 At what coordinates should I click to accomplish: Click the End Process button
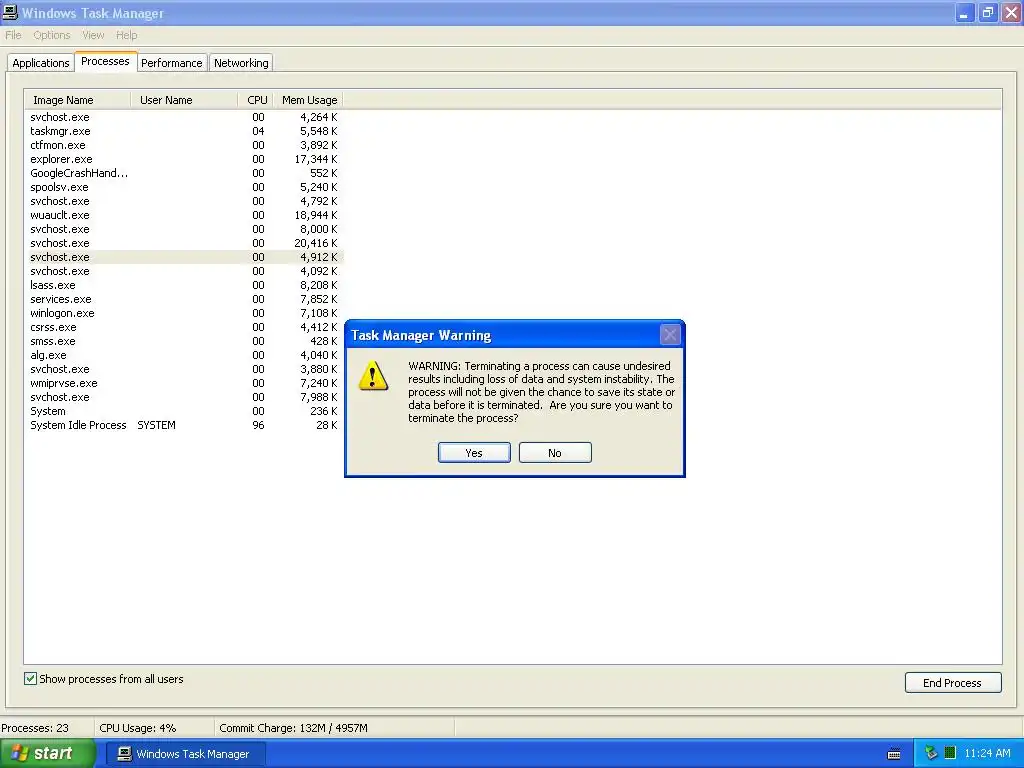tap(953, 682)
